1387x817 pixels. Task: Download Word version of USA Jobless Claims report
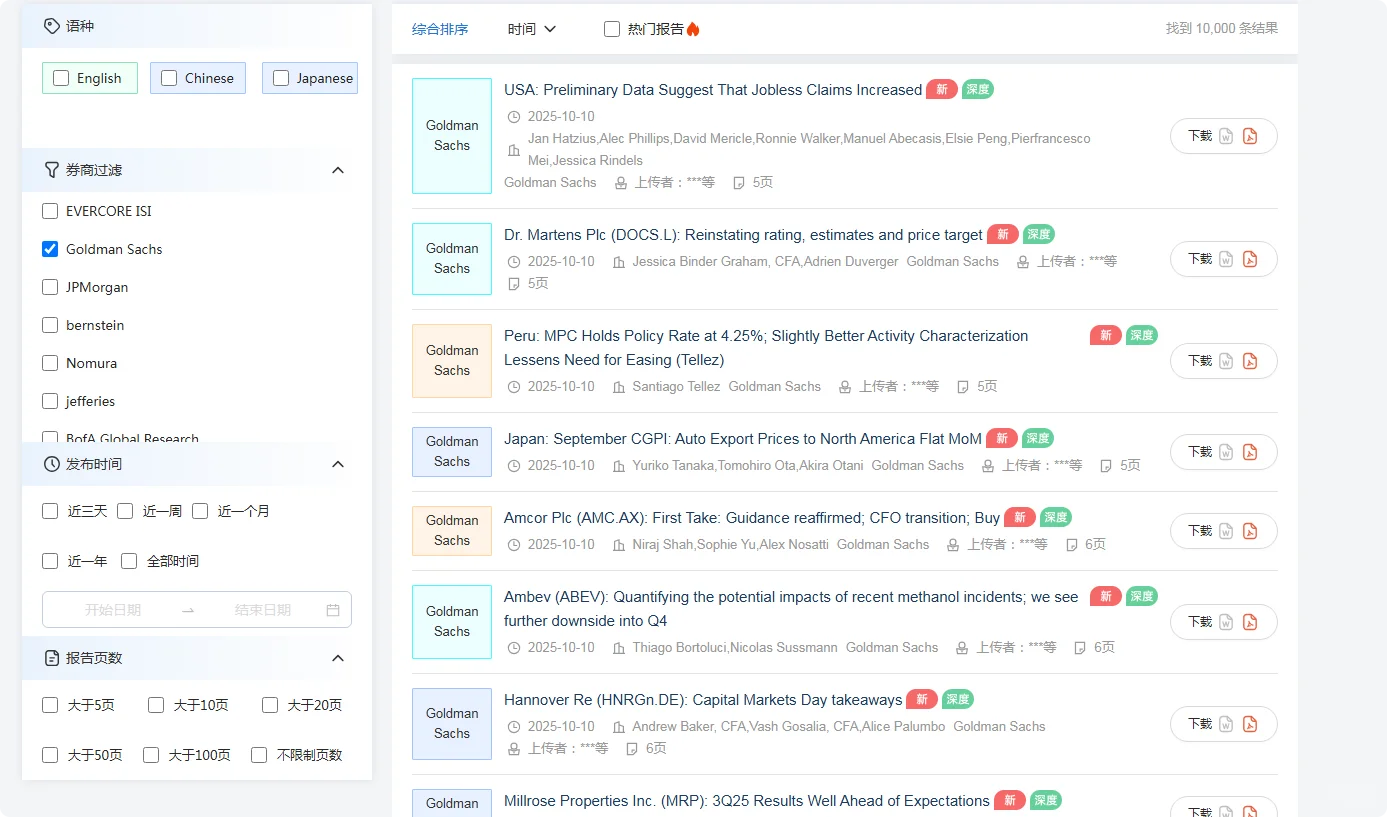tap(1226, 136)
